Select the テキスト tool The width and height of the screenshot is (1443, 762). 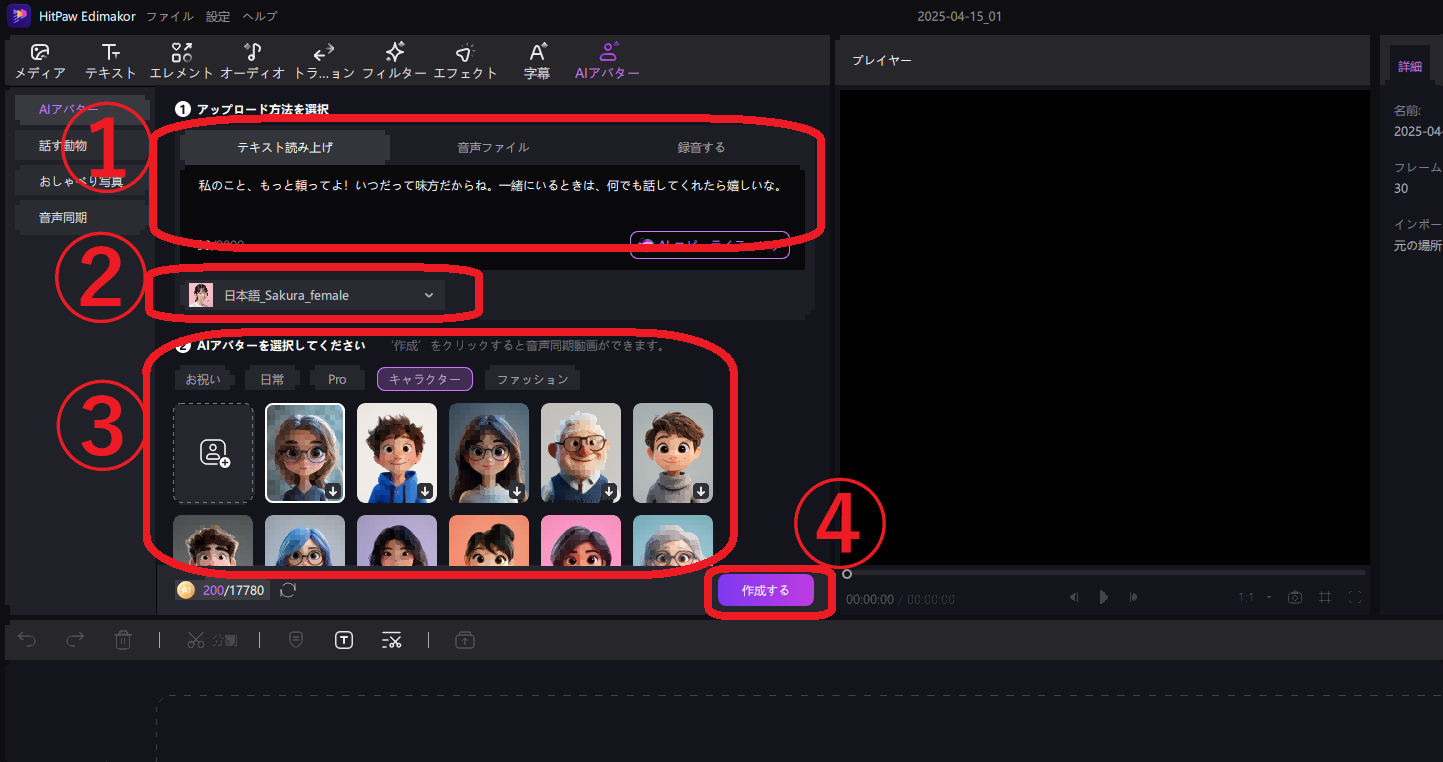(110, 60)
